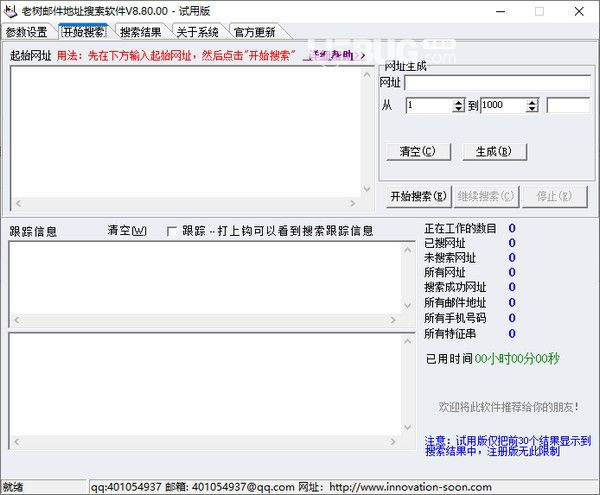600x495 pixels.
Task: Close the application window
Action: click(x=579, y=11)
